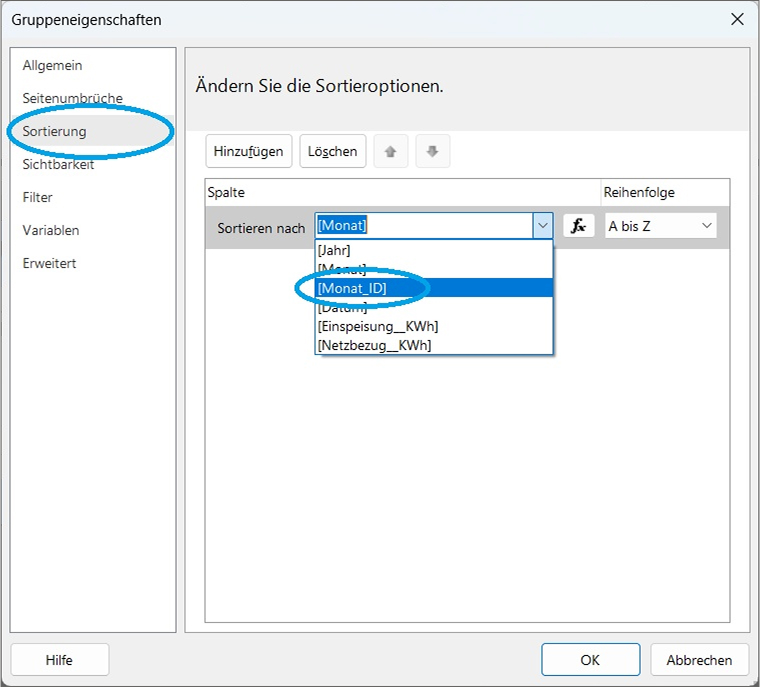Select the Sortierung page

(x=54, y=131)
